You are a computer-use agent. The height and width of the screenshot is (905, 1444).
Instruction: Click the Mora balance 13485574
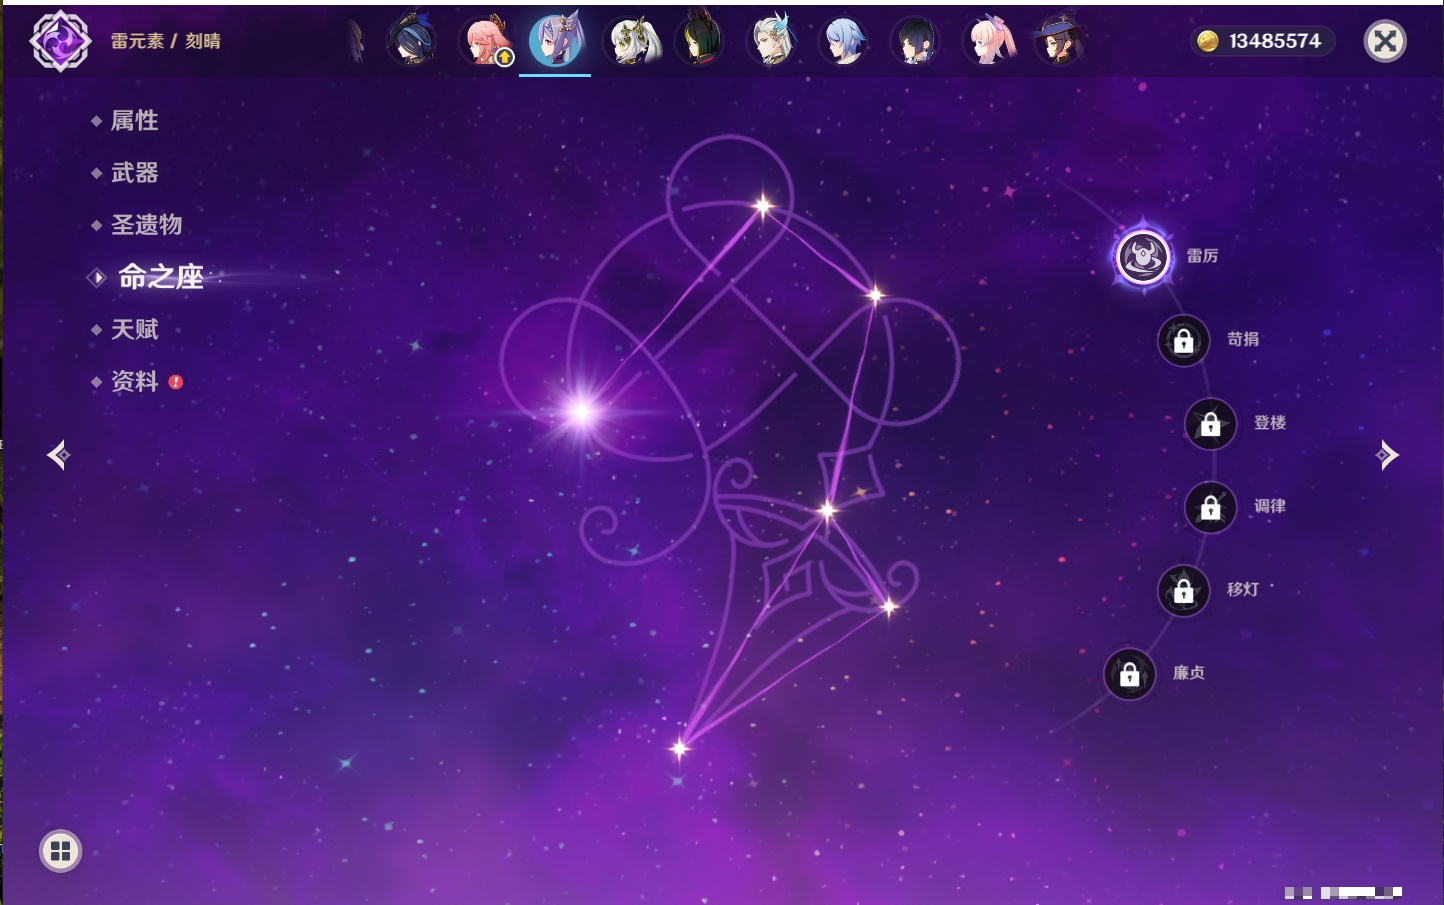[x=1275, y=41]
